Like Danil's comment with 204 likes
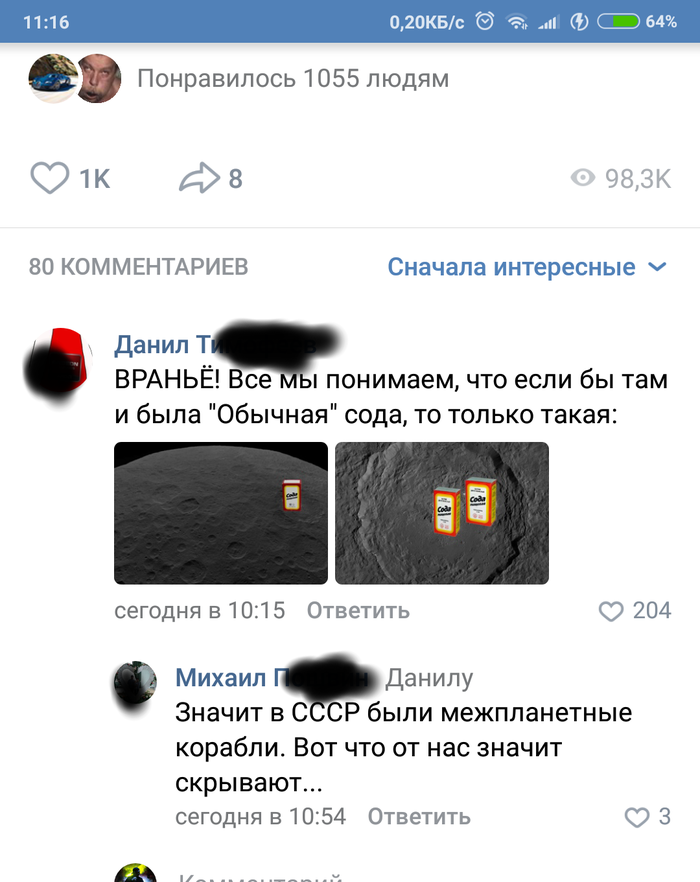The image size is (700, 882). (611, 611)
